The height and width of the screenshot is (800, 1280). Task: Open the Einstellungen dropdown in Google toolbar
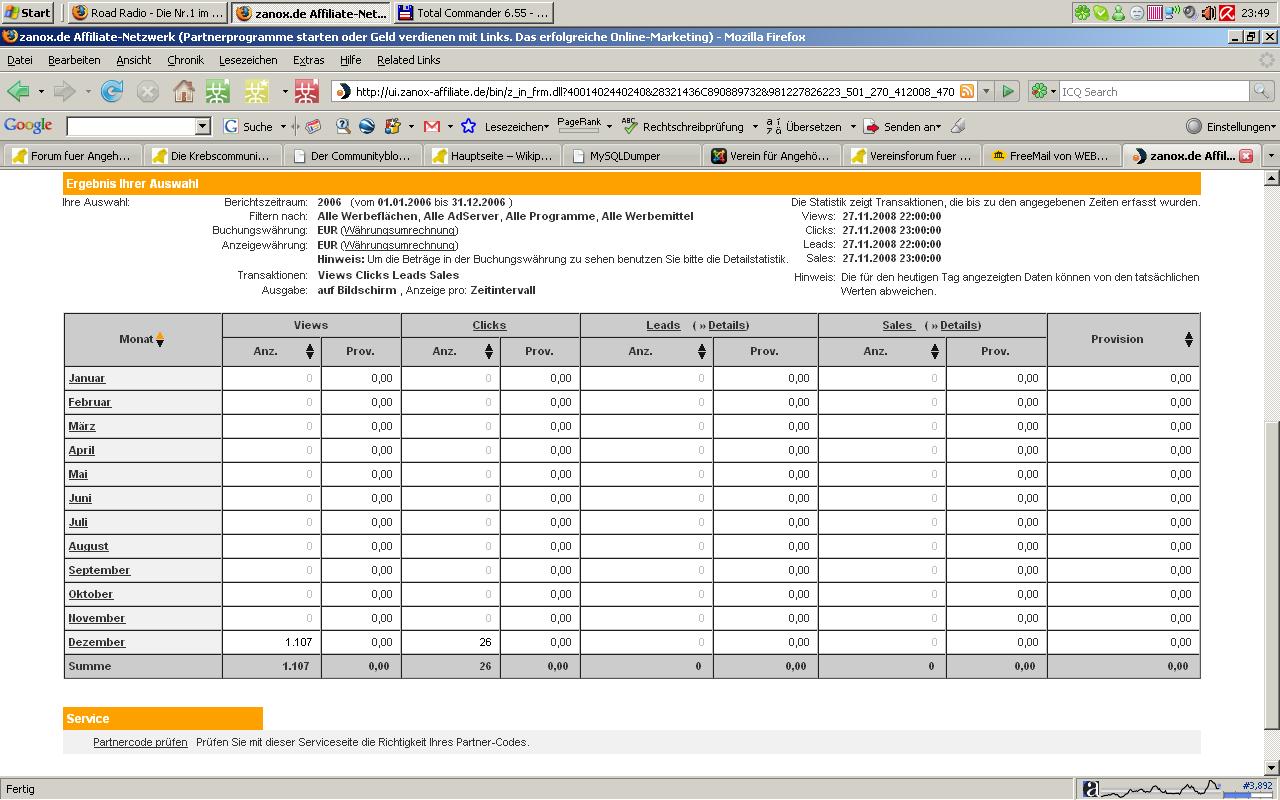[x=1231, y=127]
